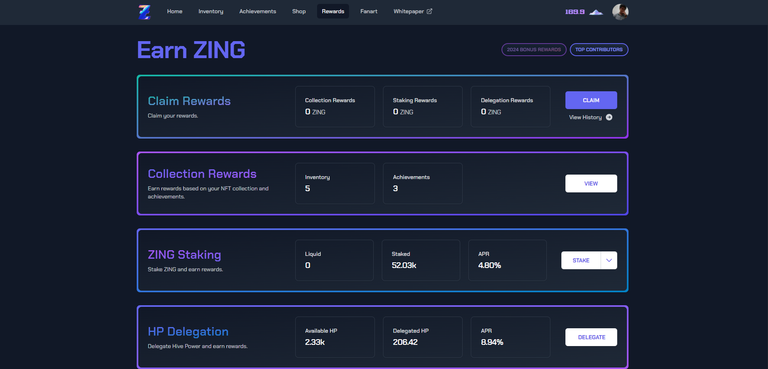Click the ZING Staking card title
768x369 pixels.
(184, 255)
